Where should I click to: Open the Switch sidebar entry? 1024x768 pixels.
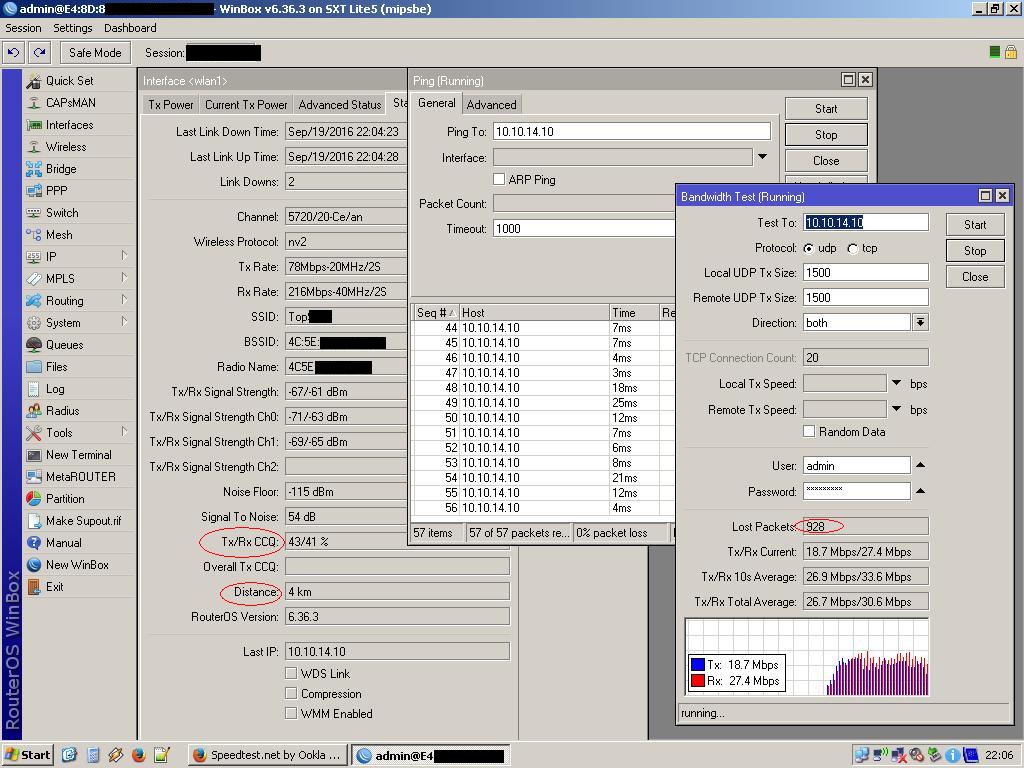click(62, 213)
